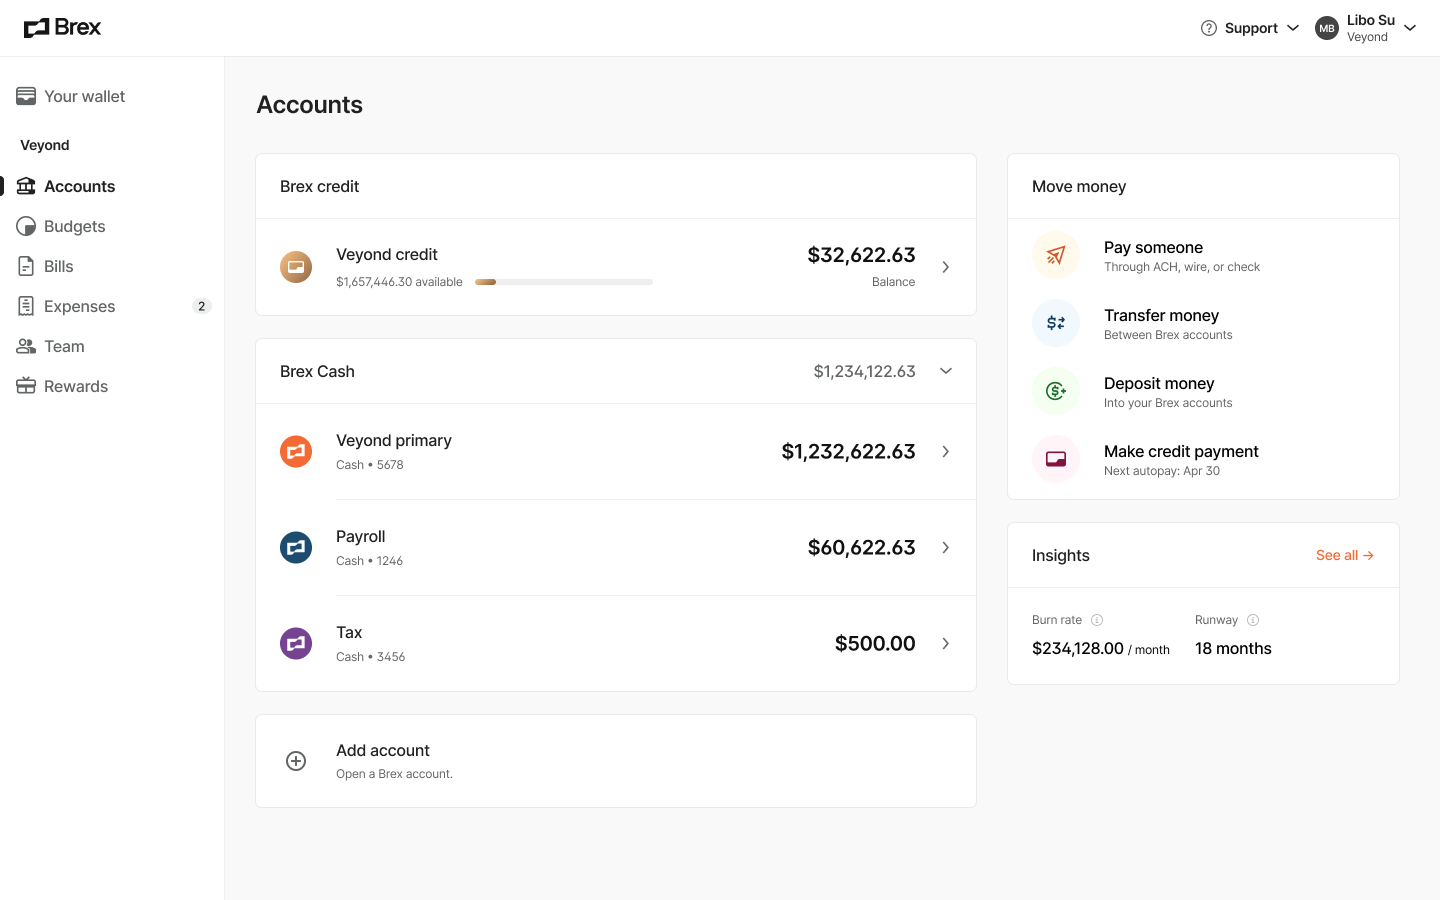Click the Brex credit section heading

point(319,186)
